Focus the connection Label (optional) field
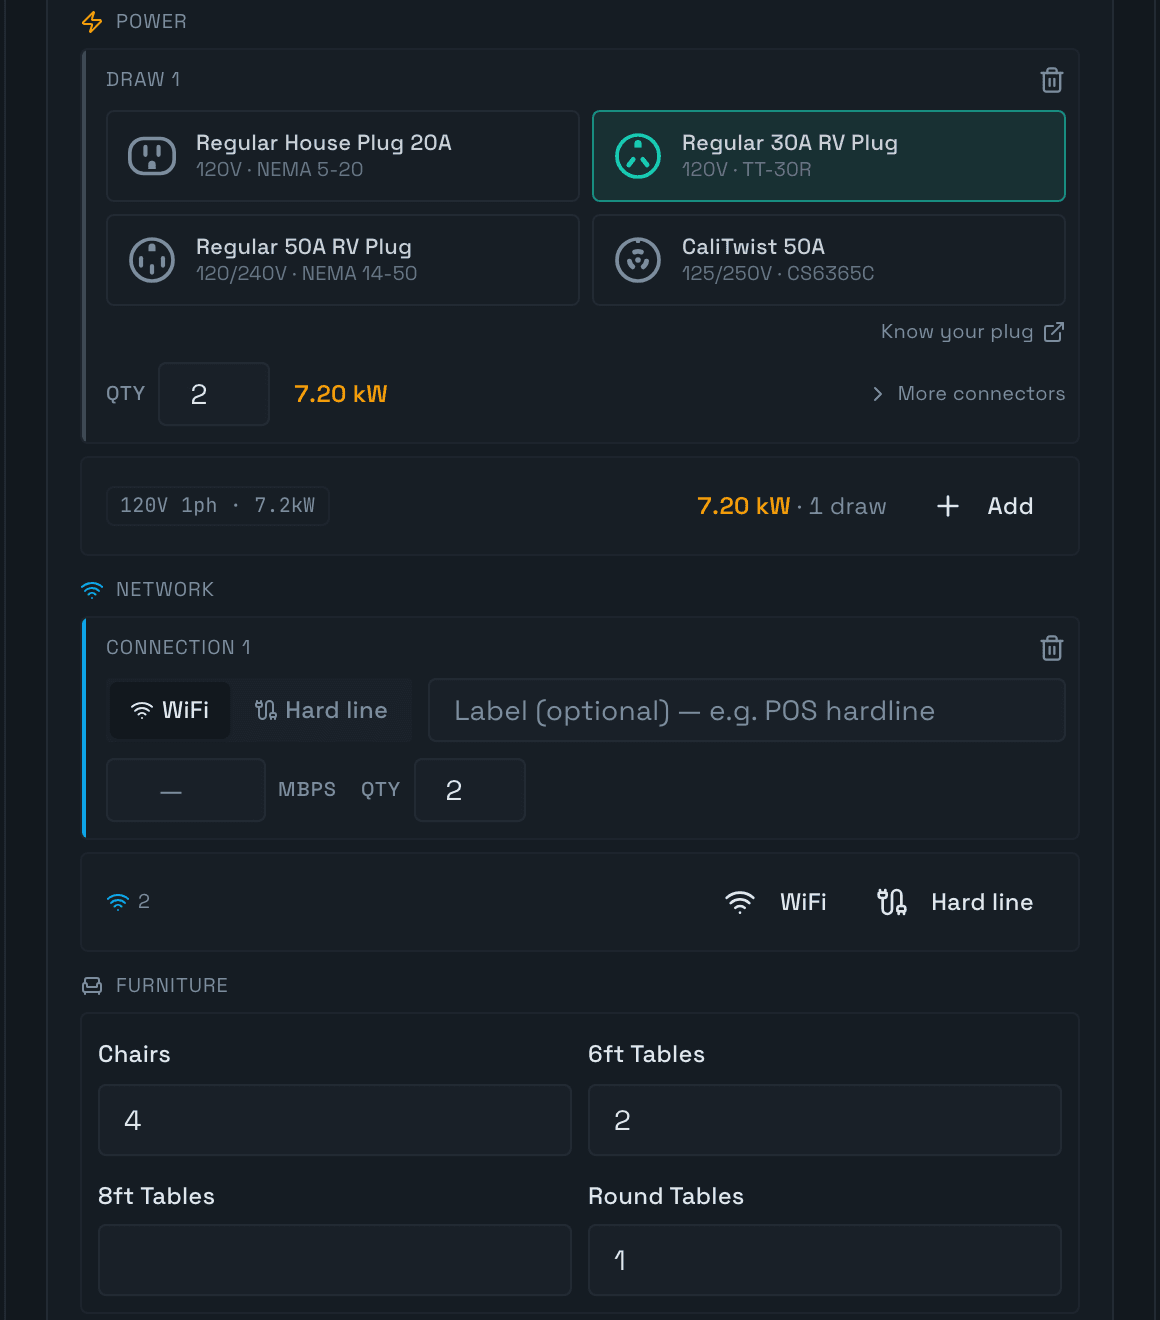This screenshot has height=1320, width=1160. click(x=747, y=710)
